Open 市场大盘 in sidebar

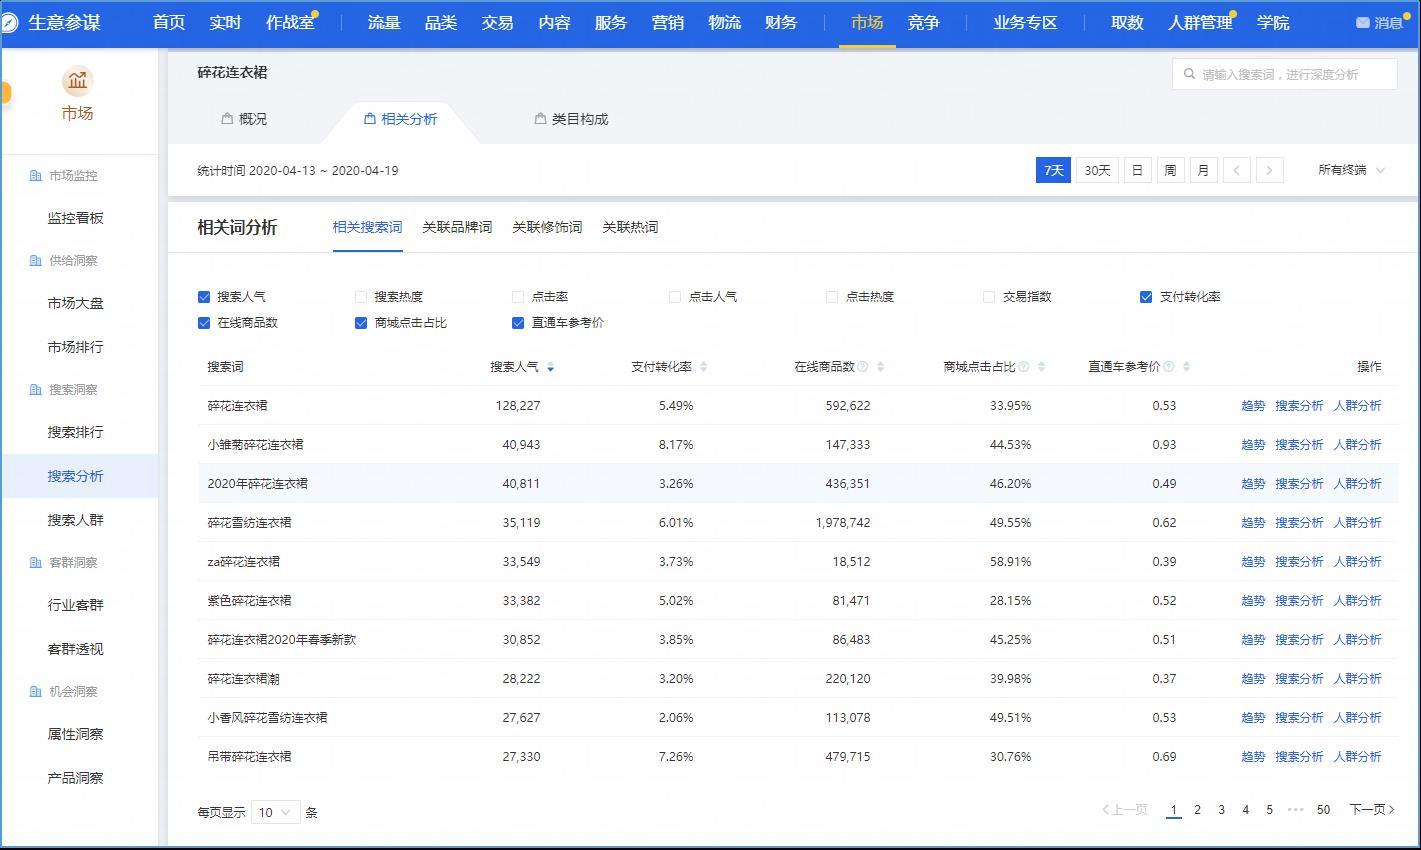click(x=76, y=303)
